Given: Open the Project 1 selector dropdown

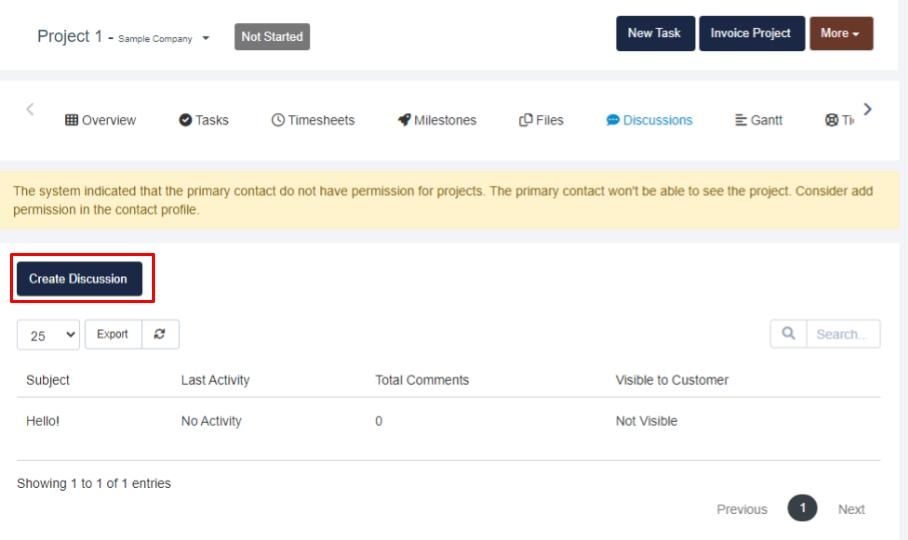Looking at the screenshot, I should tap(205, 37).
